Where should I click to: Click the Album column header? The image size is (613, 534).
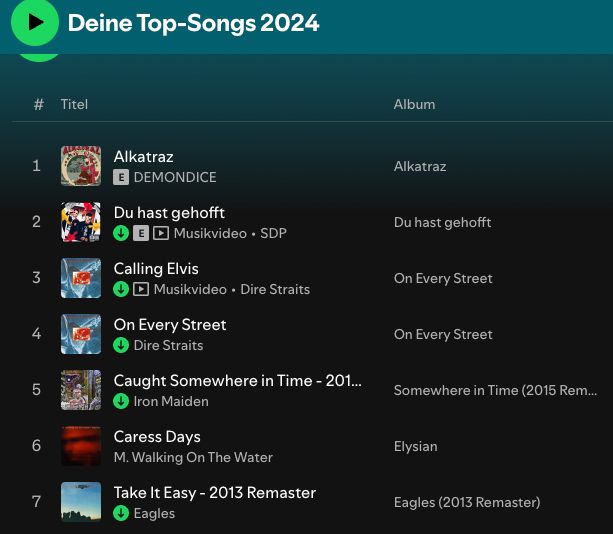[414, 104]
